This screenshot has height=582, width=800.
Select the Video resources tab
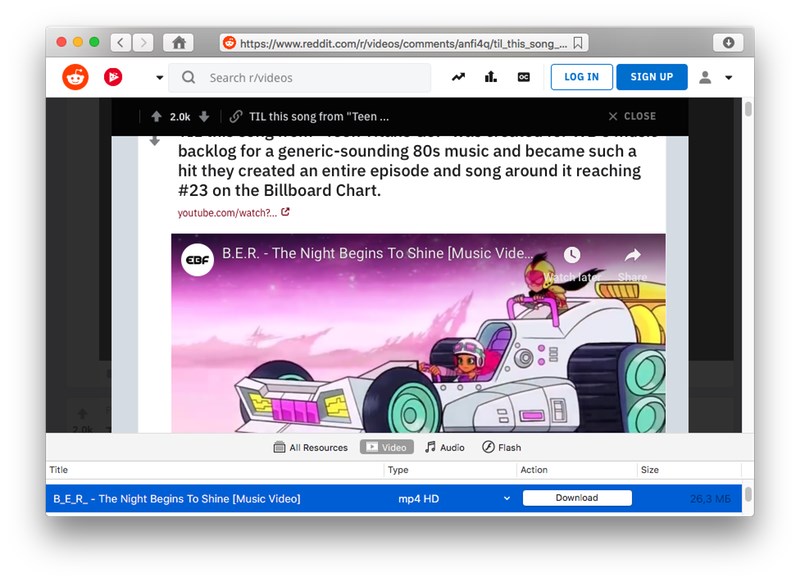coord(387,447)
